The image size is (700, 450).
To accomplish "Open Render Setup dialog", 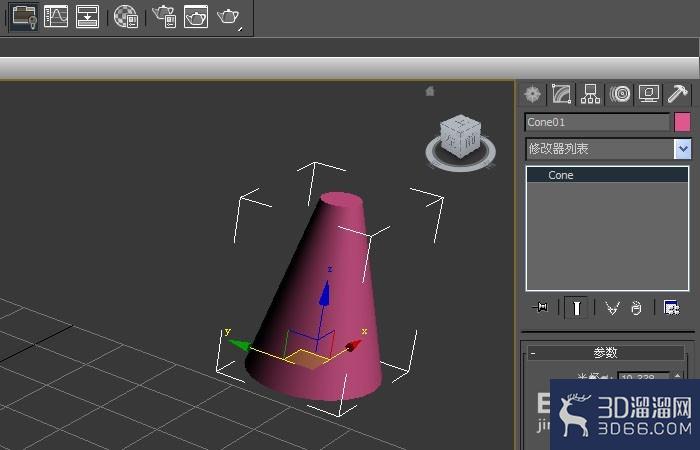I will tap(164, 17).
